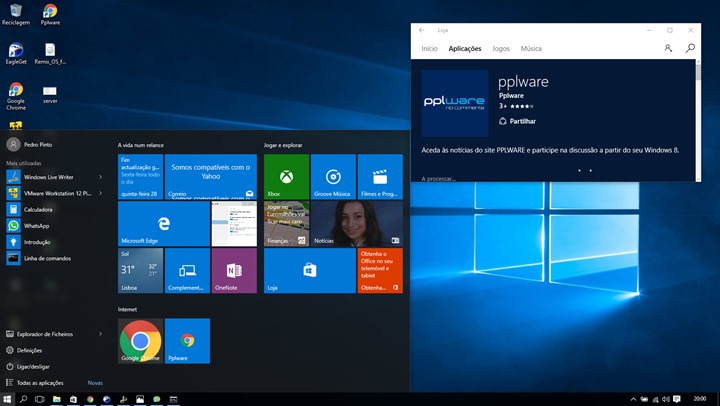Open the OneNote tile

pyautogui.click(x=234, y=270)
